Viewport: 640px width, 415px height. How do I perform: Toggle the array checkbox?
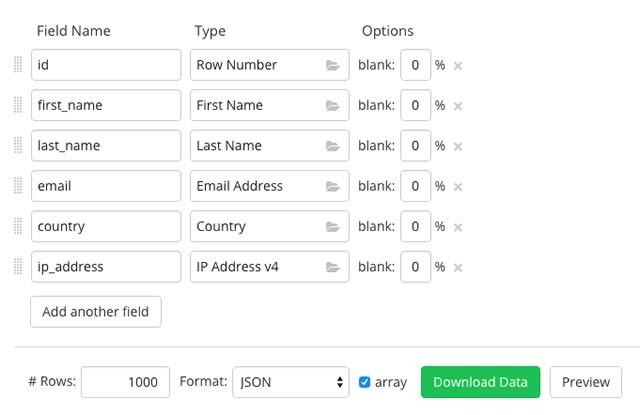(x=365, y=382)
